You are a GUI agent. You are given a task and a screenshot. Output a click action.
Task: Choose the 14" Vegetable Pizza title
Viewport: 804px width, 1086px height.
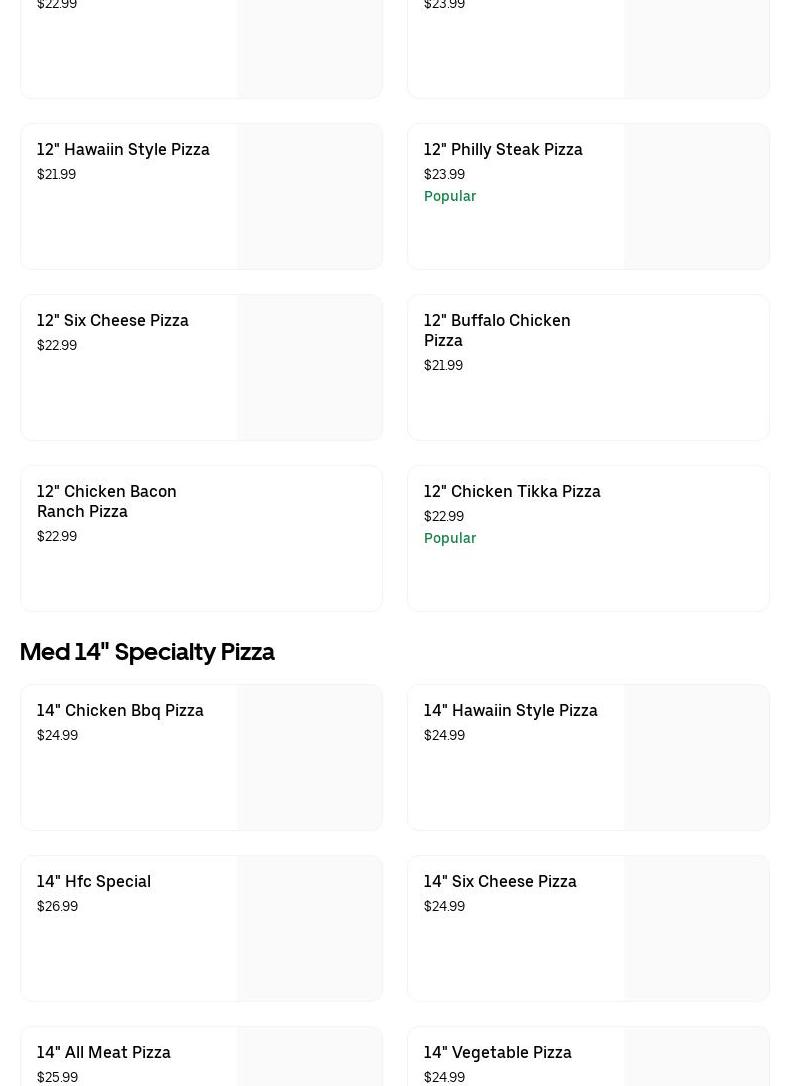[x=497, y=1053]
